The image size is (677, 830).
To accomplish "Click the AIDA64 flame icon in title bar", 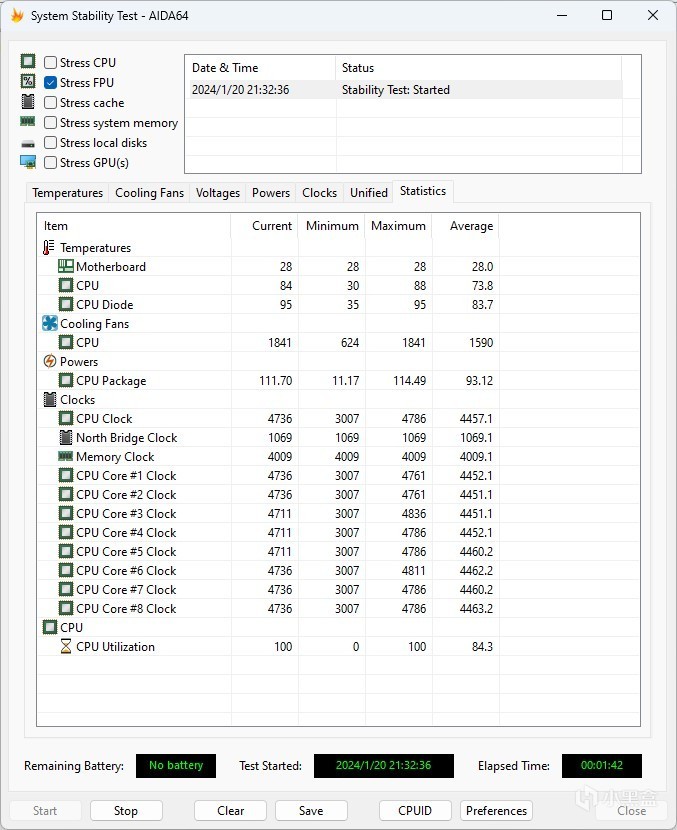I will [x=17, y=15].
